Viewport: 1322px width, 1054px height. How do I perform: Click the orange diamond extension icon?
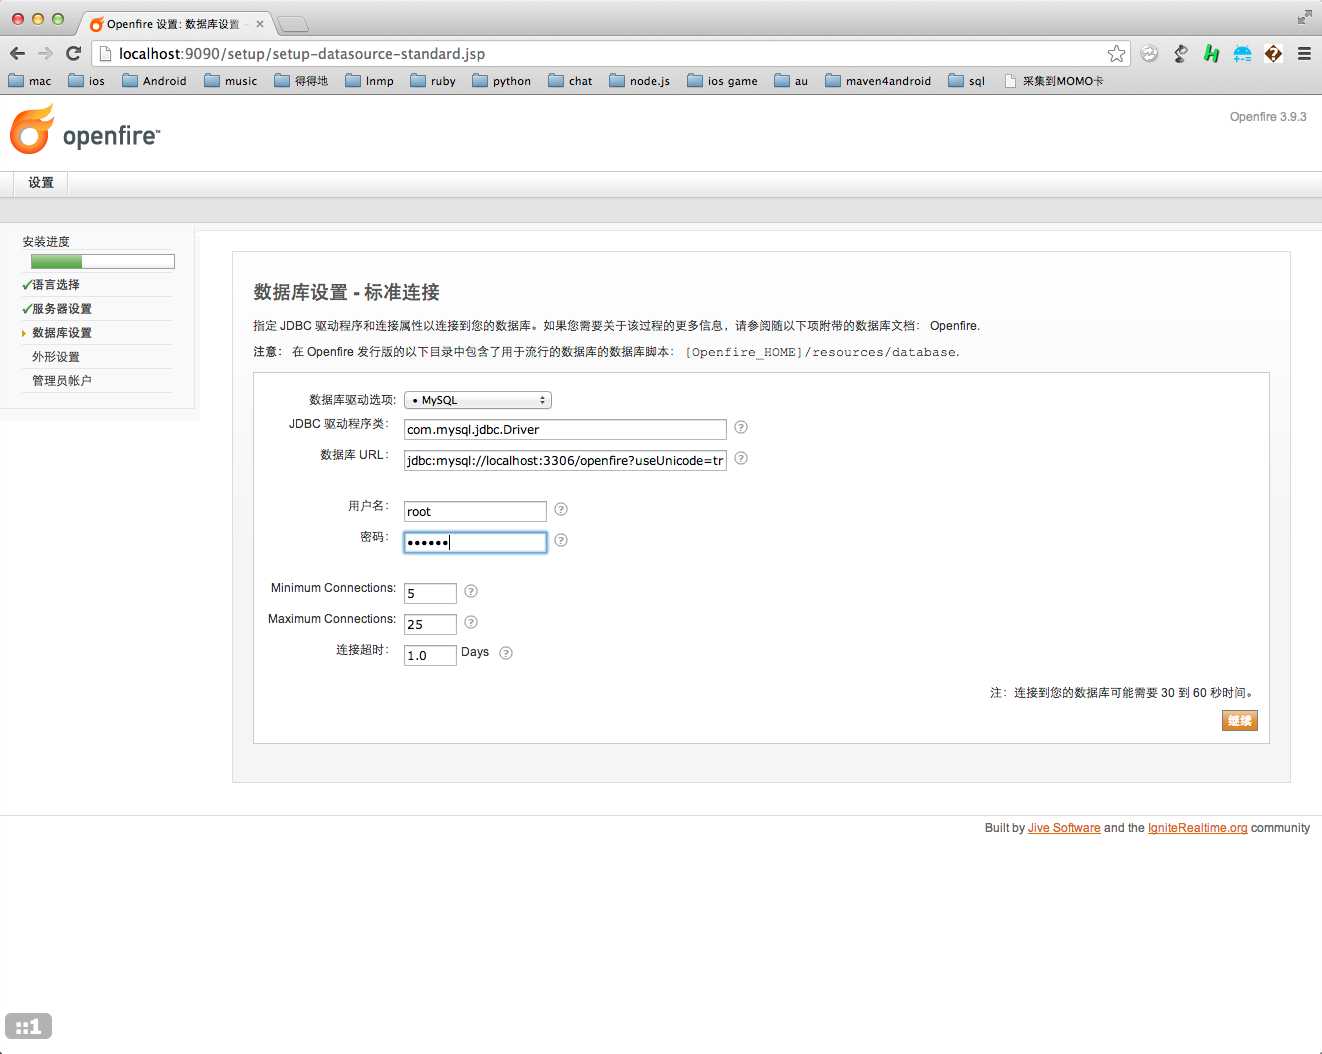[1273, 54]
